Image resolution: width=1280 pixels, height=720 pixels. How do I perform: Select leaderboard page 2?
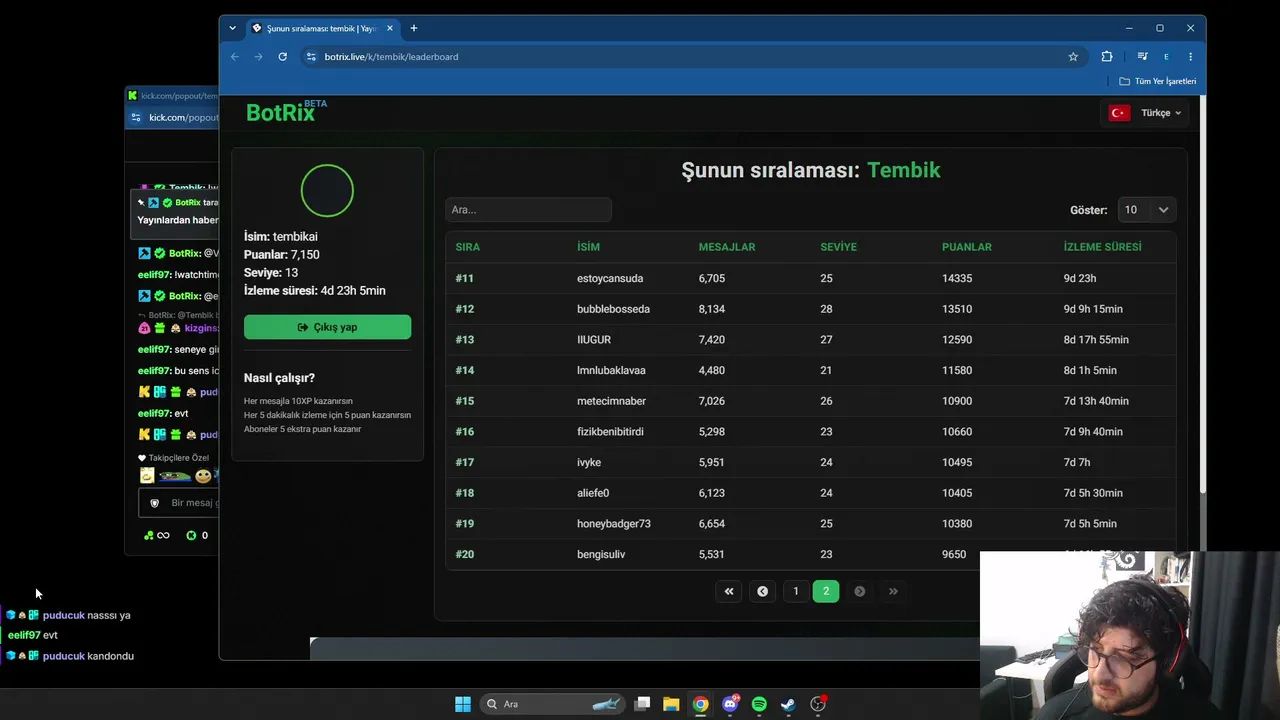826,591
